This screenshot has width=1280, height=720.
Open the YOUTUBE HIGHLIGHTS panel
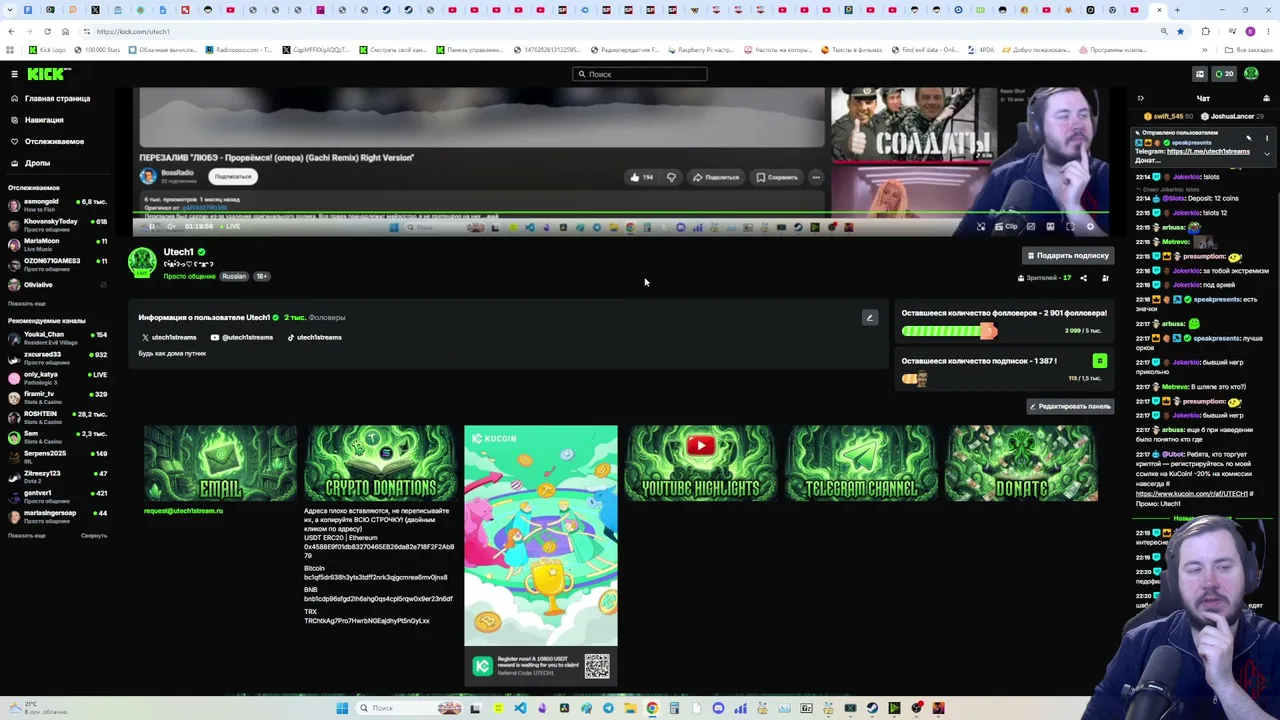pyautogui.click(x=701, y=463)
